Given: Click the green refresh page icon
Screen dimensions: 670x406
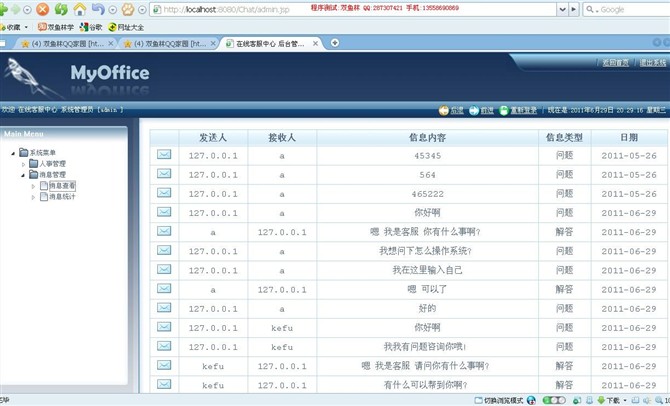Looking at the screenshot, I should click(x=61, y=9).
